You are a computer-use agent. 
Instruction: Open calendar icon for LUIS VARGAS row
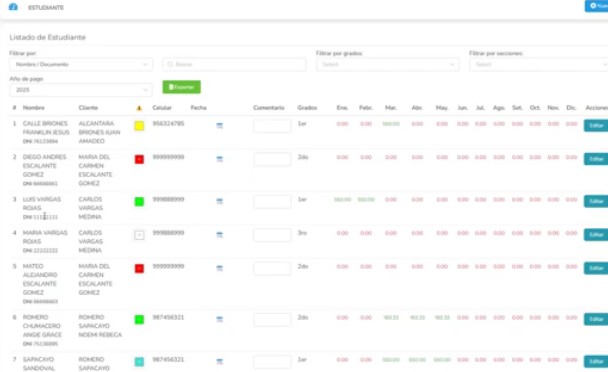tap(219, 201)
